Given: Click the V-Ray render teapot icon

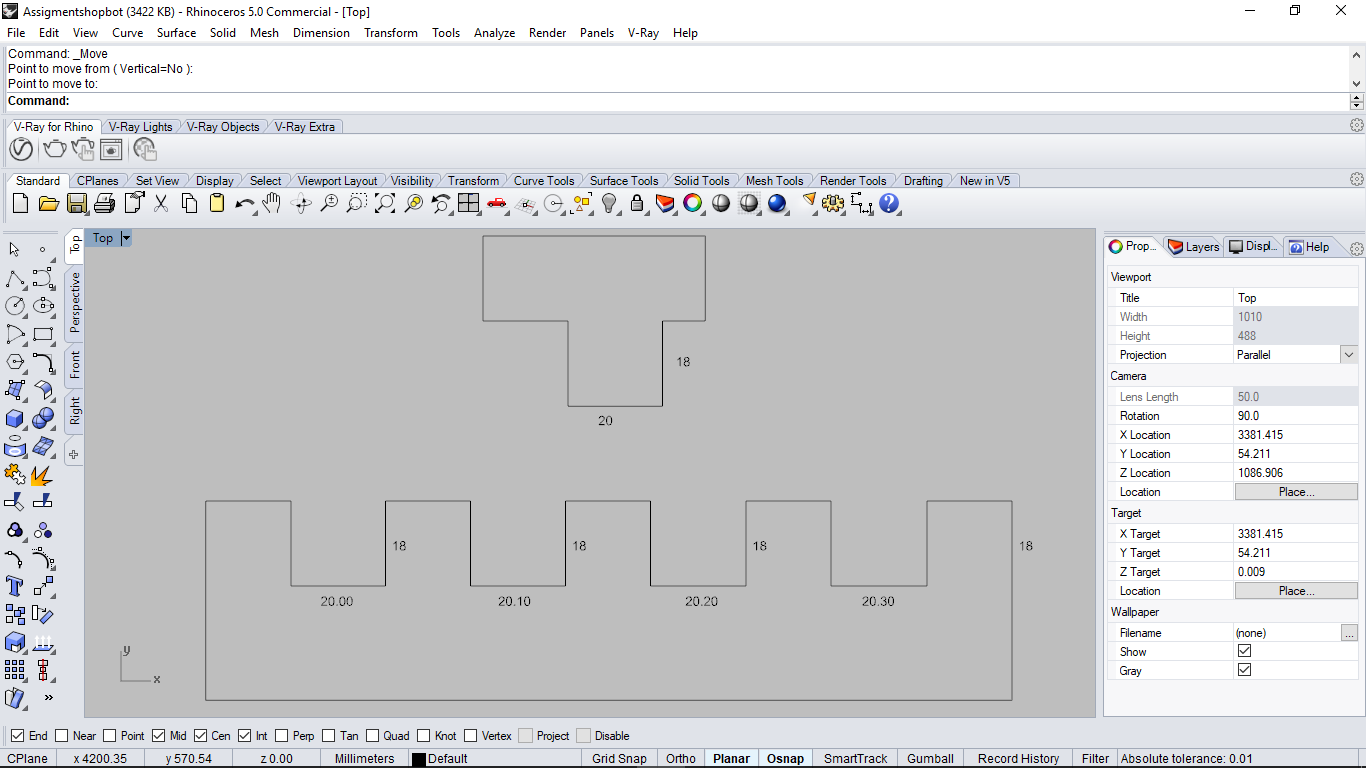Looking at the screenshot, I should tap(54, 149).
